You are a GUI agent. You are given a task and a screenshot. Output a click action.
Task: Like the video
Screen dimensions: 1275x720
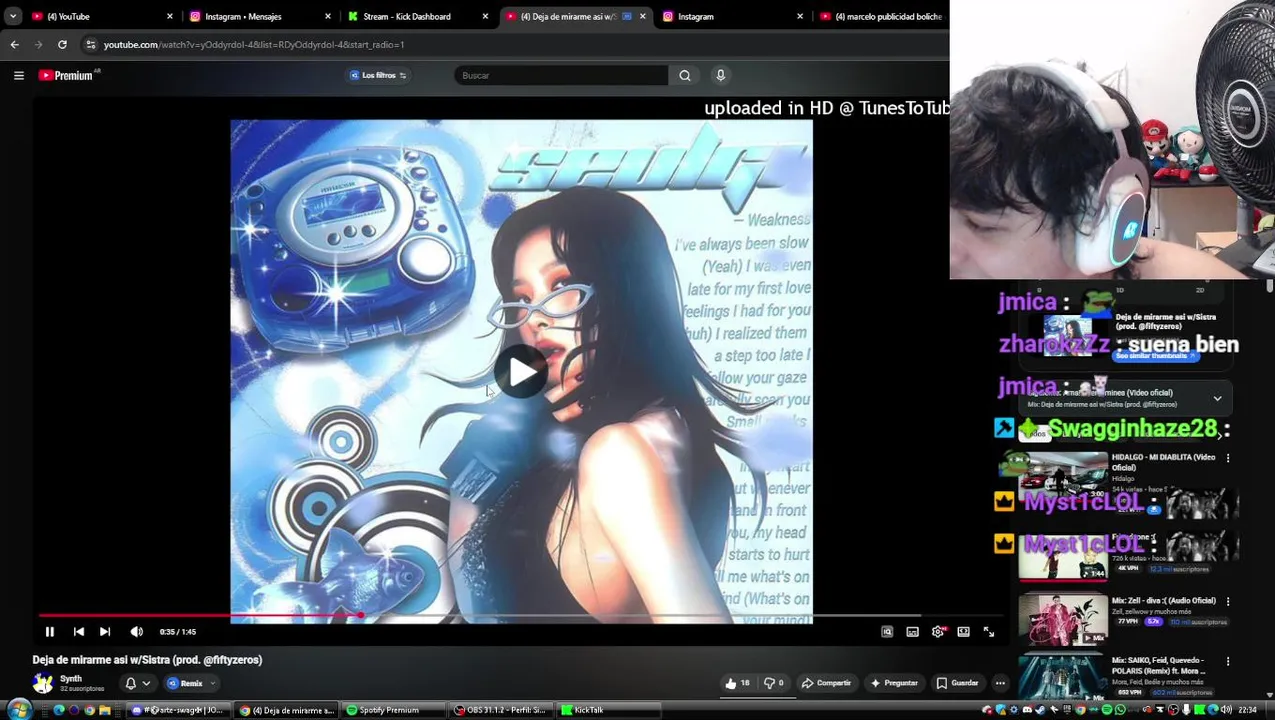coord(737,683)
